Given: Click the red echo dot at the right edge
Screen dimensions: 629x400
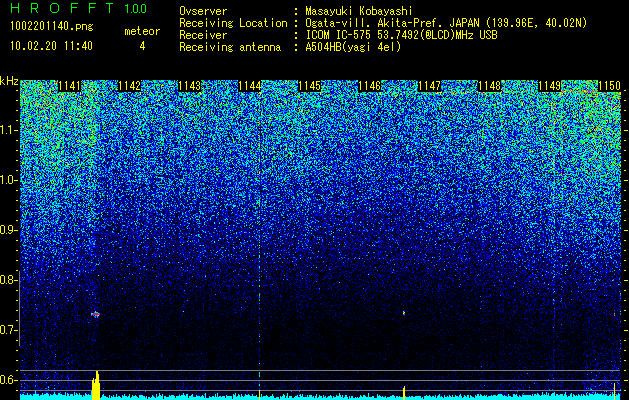Looking at the screenshot, I should point(614,315).
